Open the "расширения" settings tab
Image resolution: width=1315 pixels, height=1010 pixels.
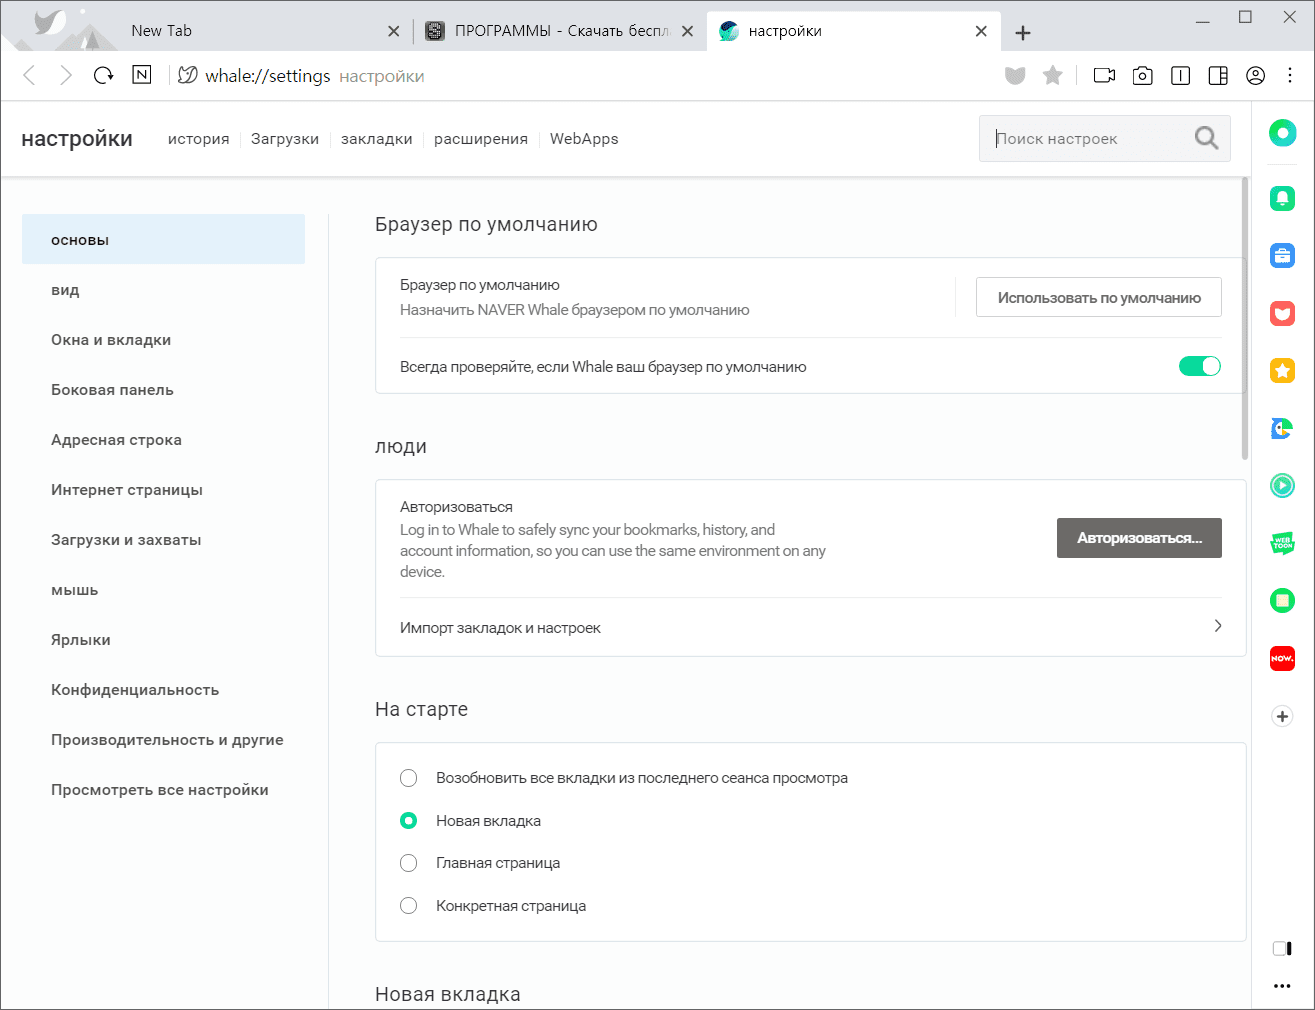[481, 139]
